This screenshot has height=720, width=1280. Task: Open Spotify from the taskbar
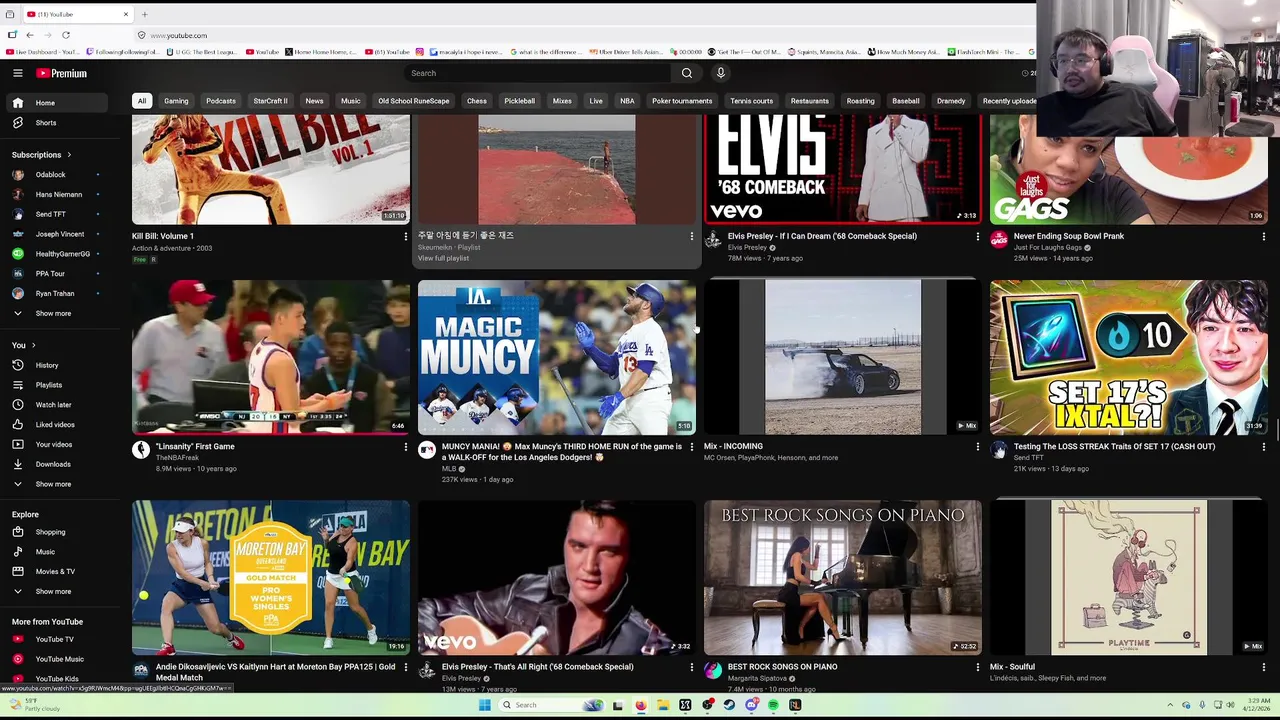pos(773,705)
